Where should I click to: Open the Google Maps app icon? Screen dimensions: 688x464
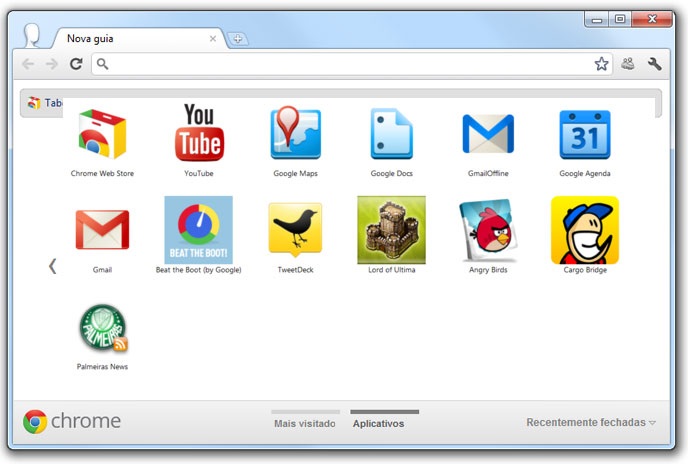tap(295, 134)
